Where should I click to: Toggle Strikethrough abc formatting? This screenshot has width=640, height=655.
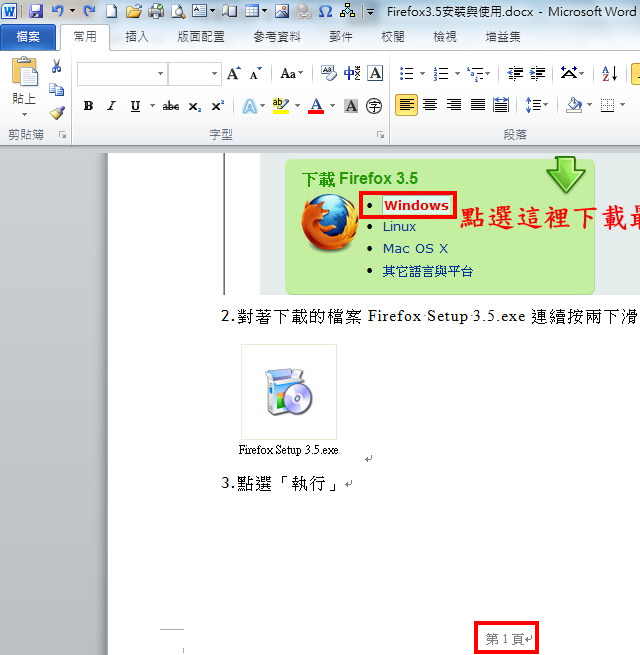(x=171, y=106)
